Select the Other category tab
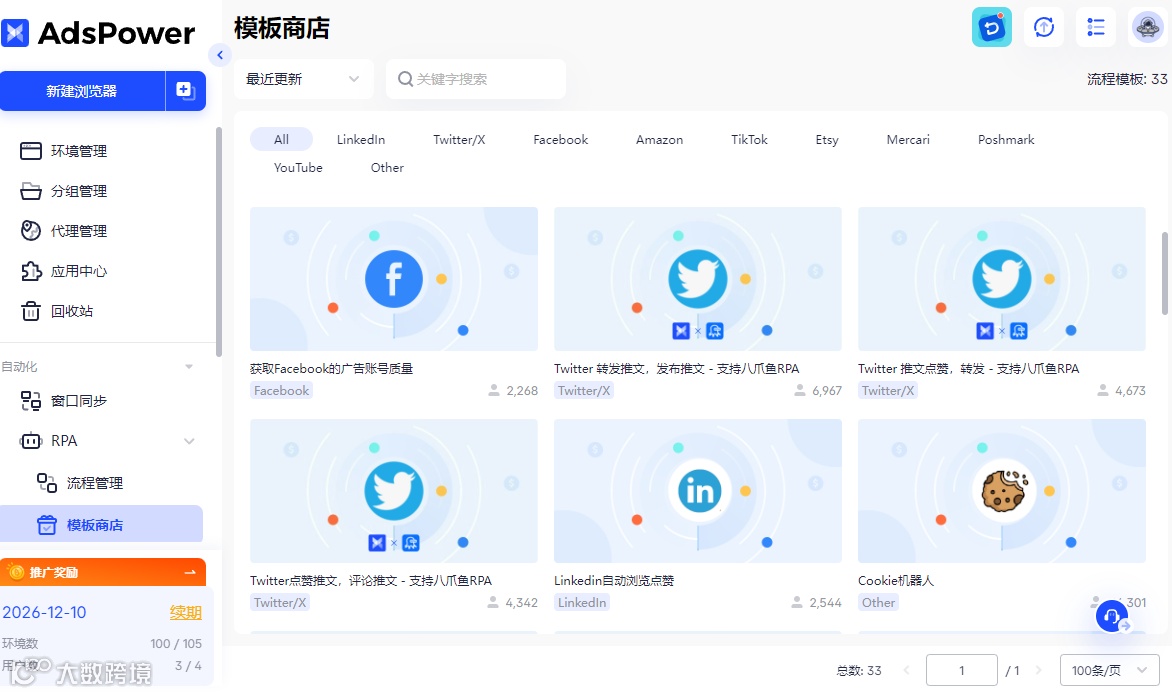The image size is (1172, 694). click(x=387, y=168)
